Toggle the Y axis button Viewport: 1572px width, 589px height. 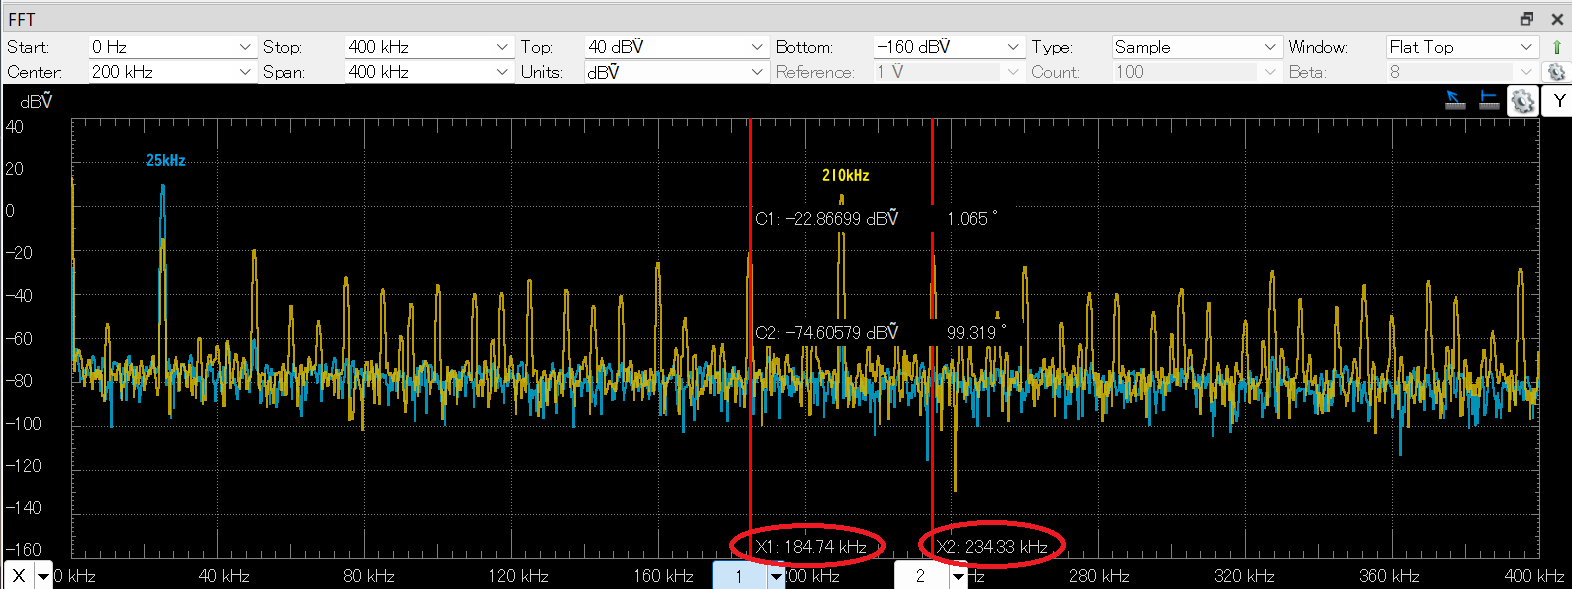[x=1558, y=101]
